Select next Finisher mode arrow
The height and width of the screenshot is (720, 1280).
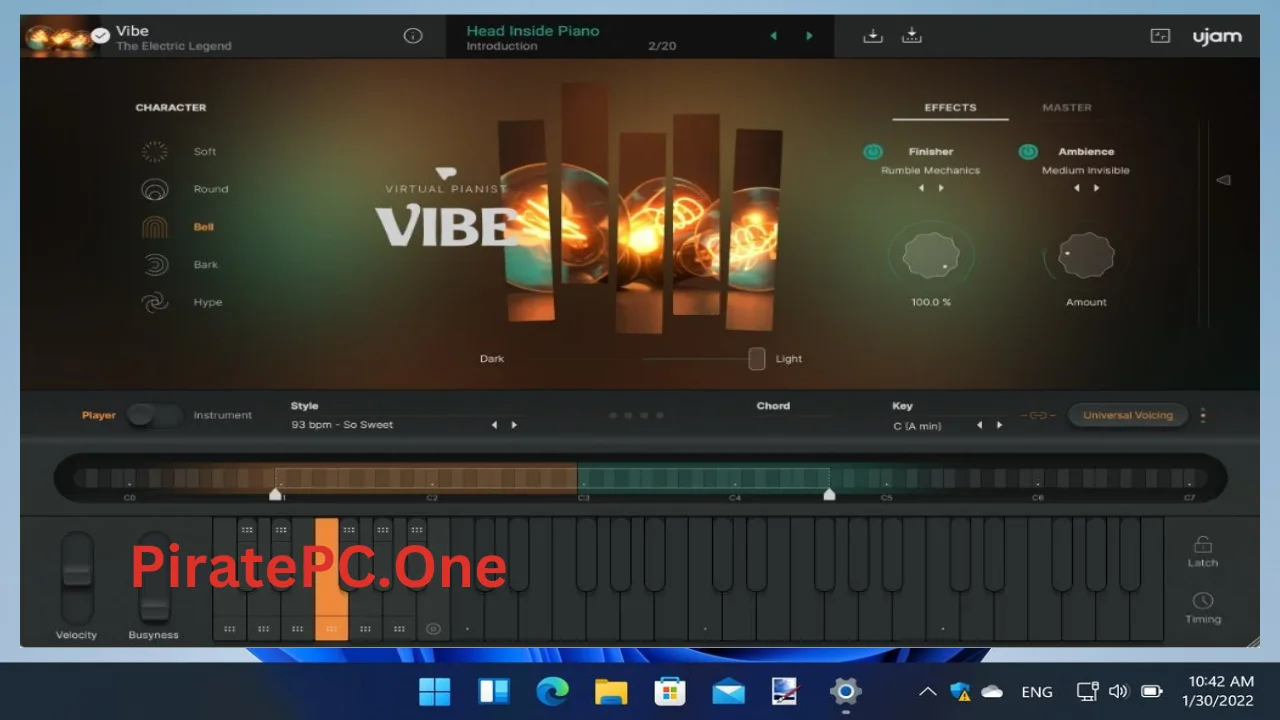(940, 188)
